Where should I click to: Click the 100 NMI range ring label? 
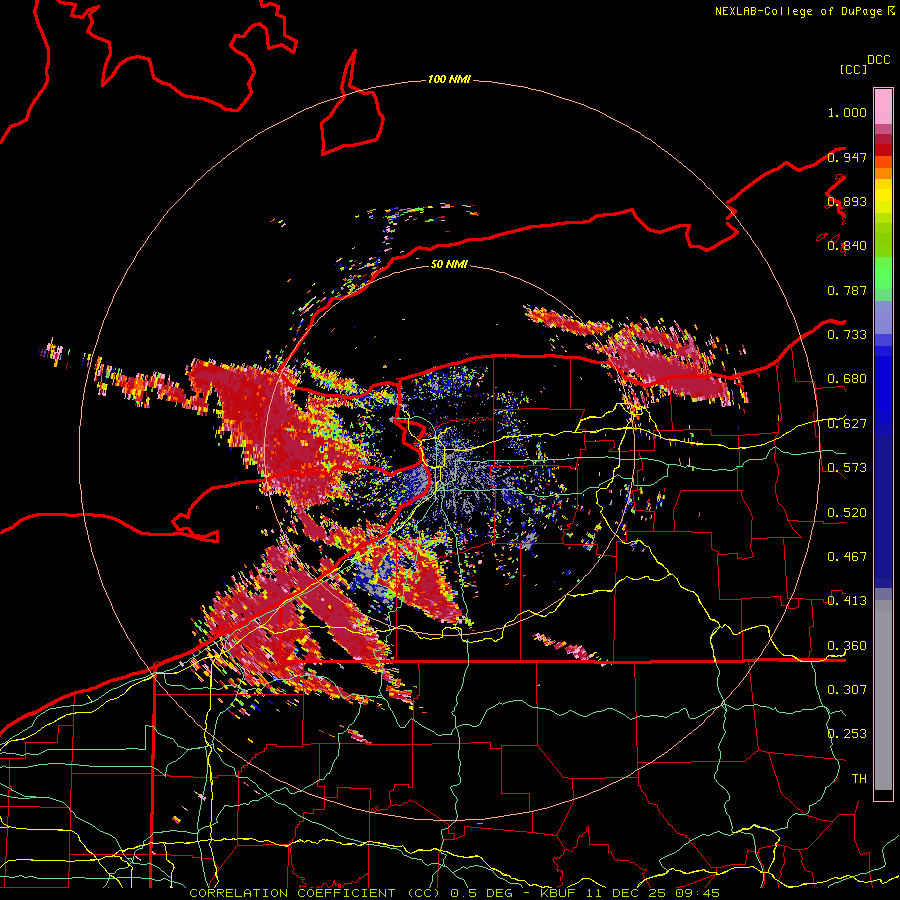[449, 79]
